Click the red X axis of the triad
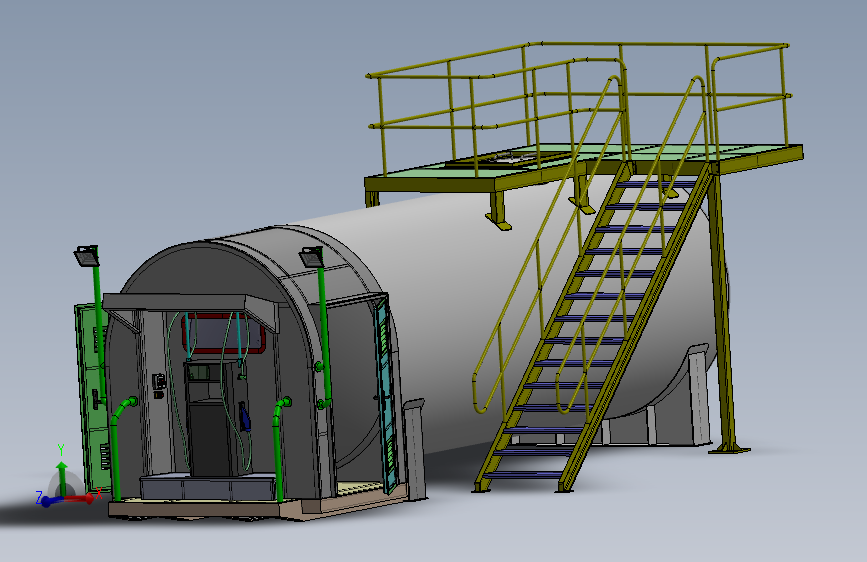Screen dimensions: 867x562 pos(79,499)
